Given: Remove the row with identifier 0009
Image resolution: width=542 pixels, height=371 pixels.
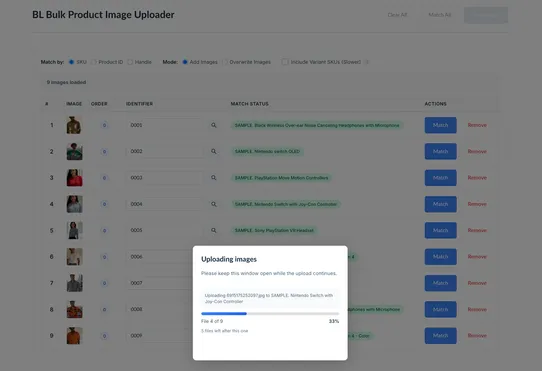Looking at the screenshot, I should 477,335.
